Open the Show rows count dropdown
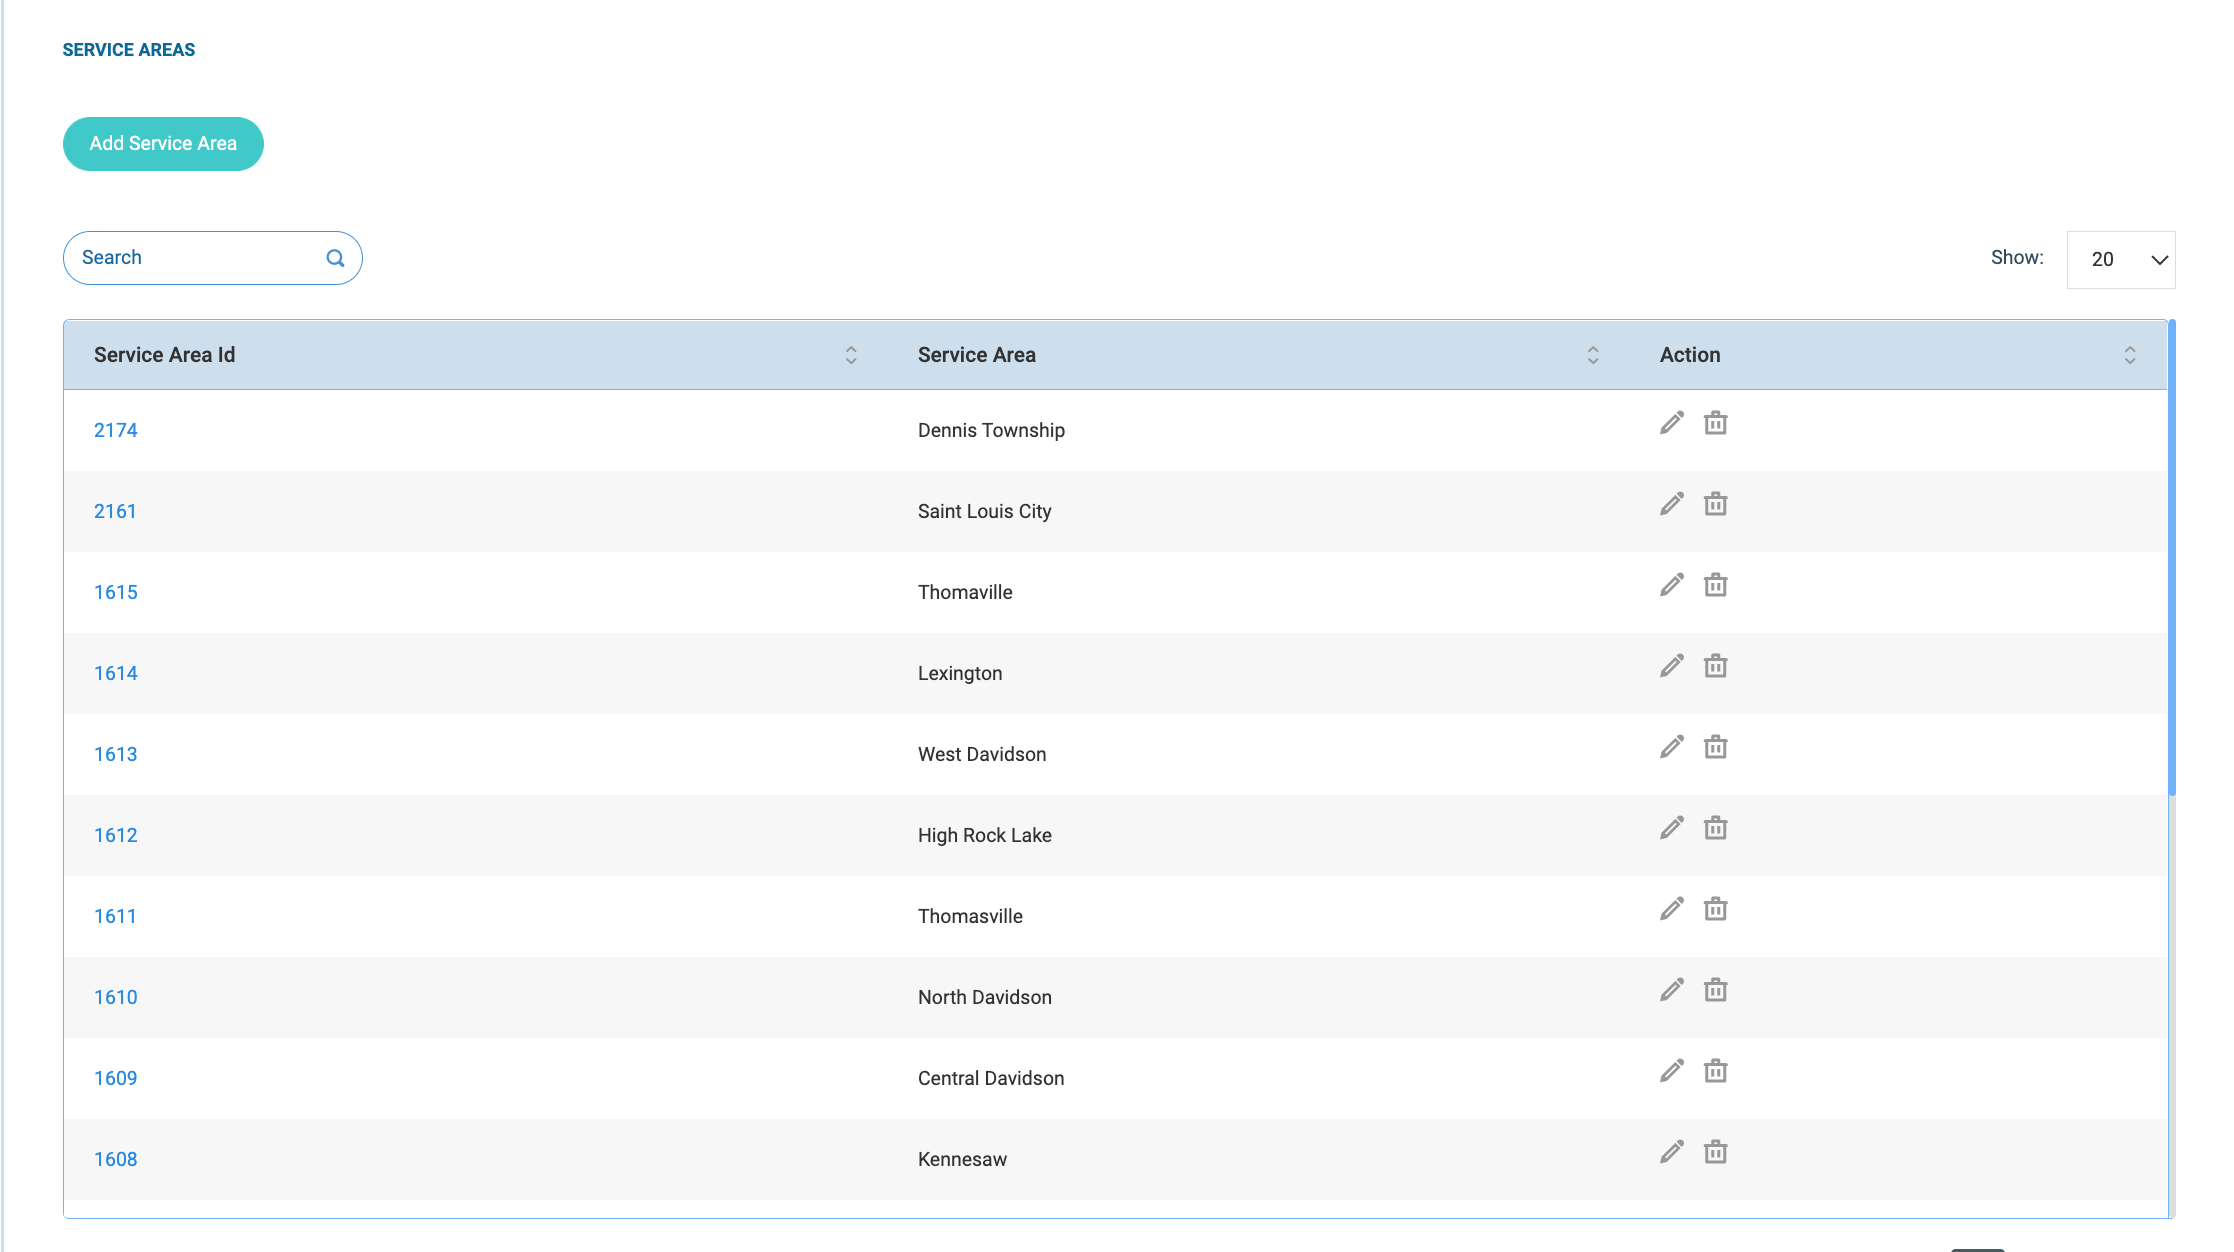 pyautogui.click(x=2120, y=260)
